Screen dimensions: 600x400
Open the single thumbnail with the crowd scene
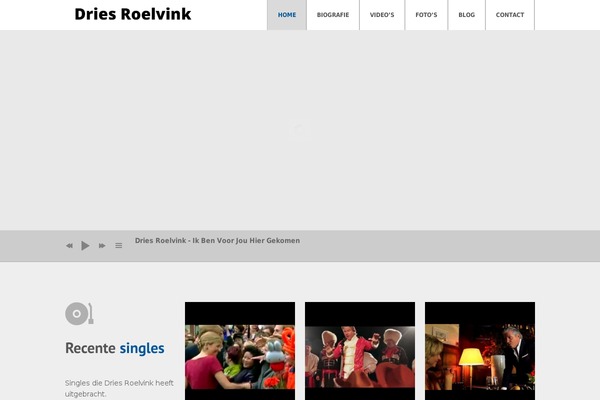240,351
